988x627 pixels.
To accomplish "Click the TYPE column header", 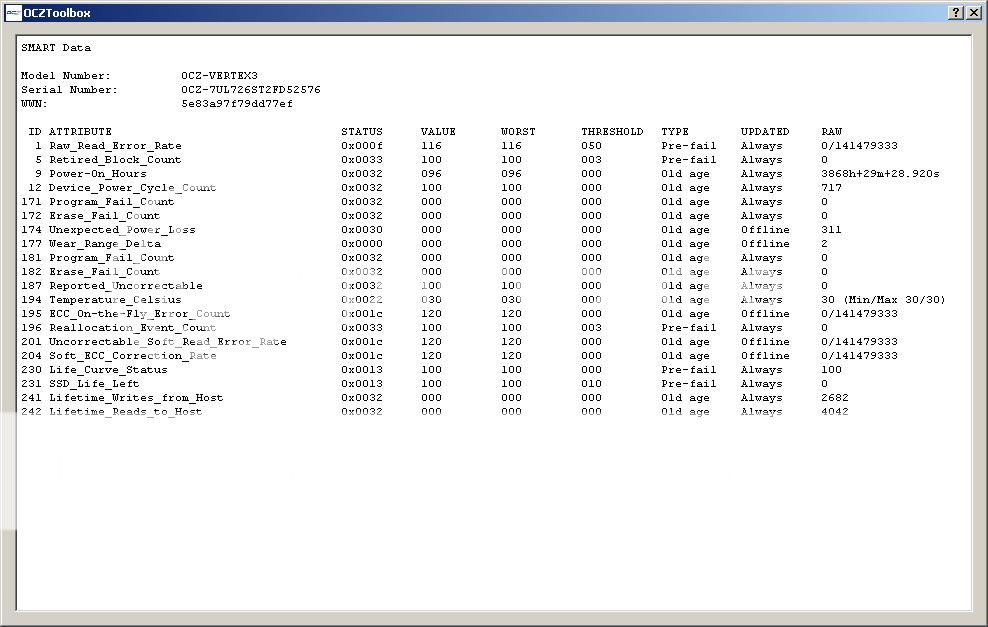I will click(x=675, y=132).
